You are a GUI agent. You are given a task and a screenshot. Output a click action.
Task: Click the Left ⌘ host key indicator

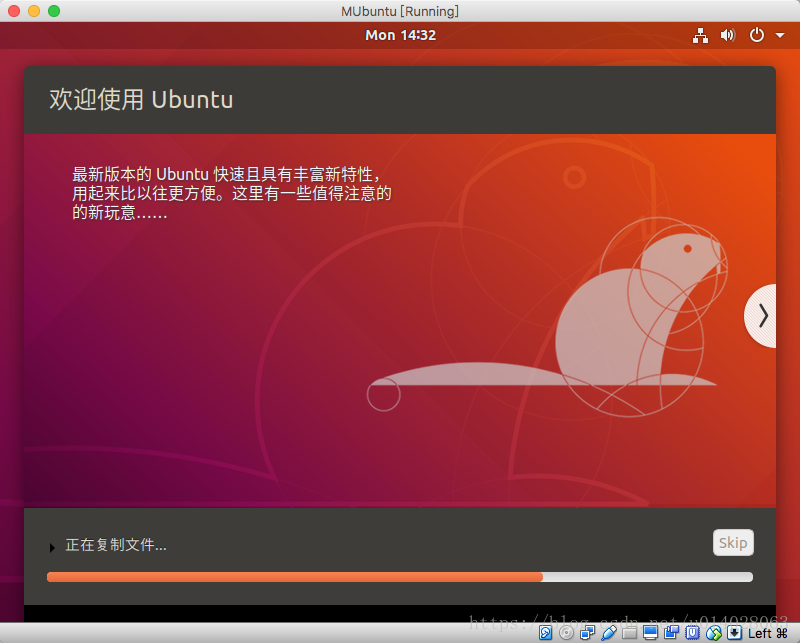tap(768, 633)
